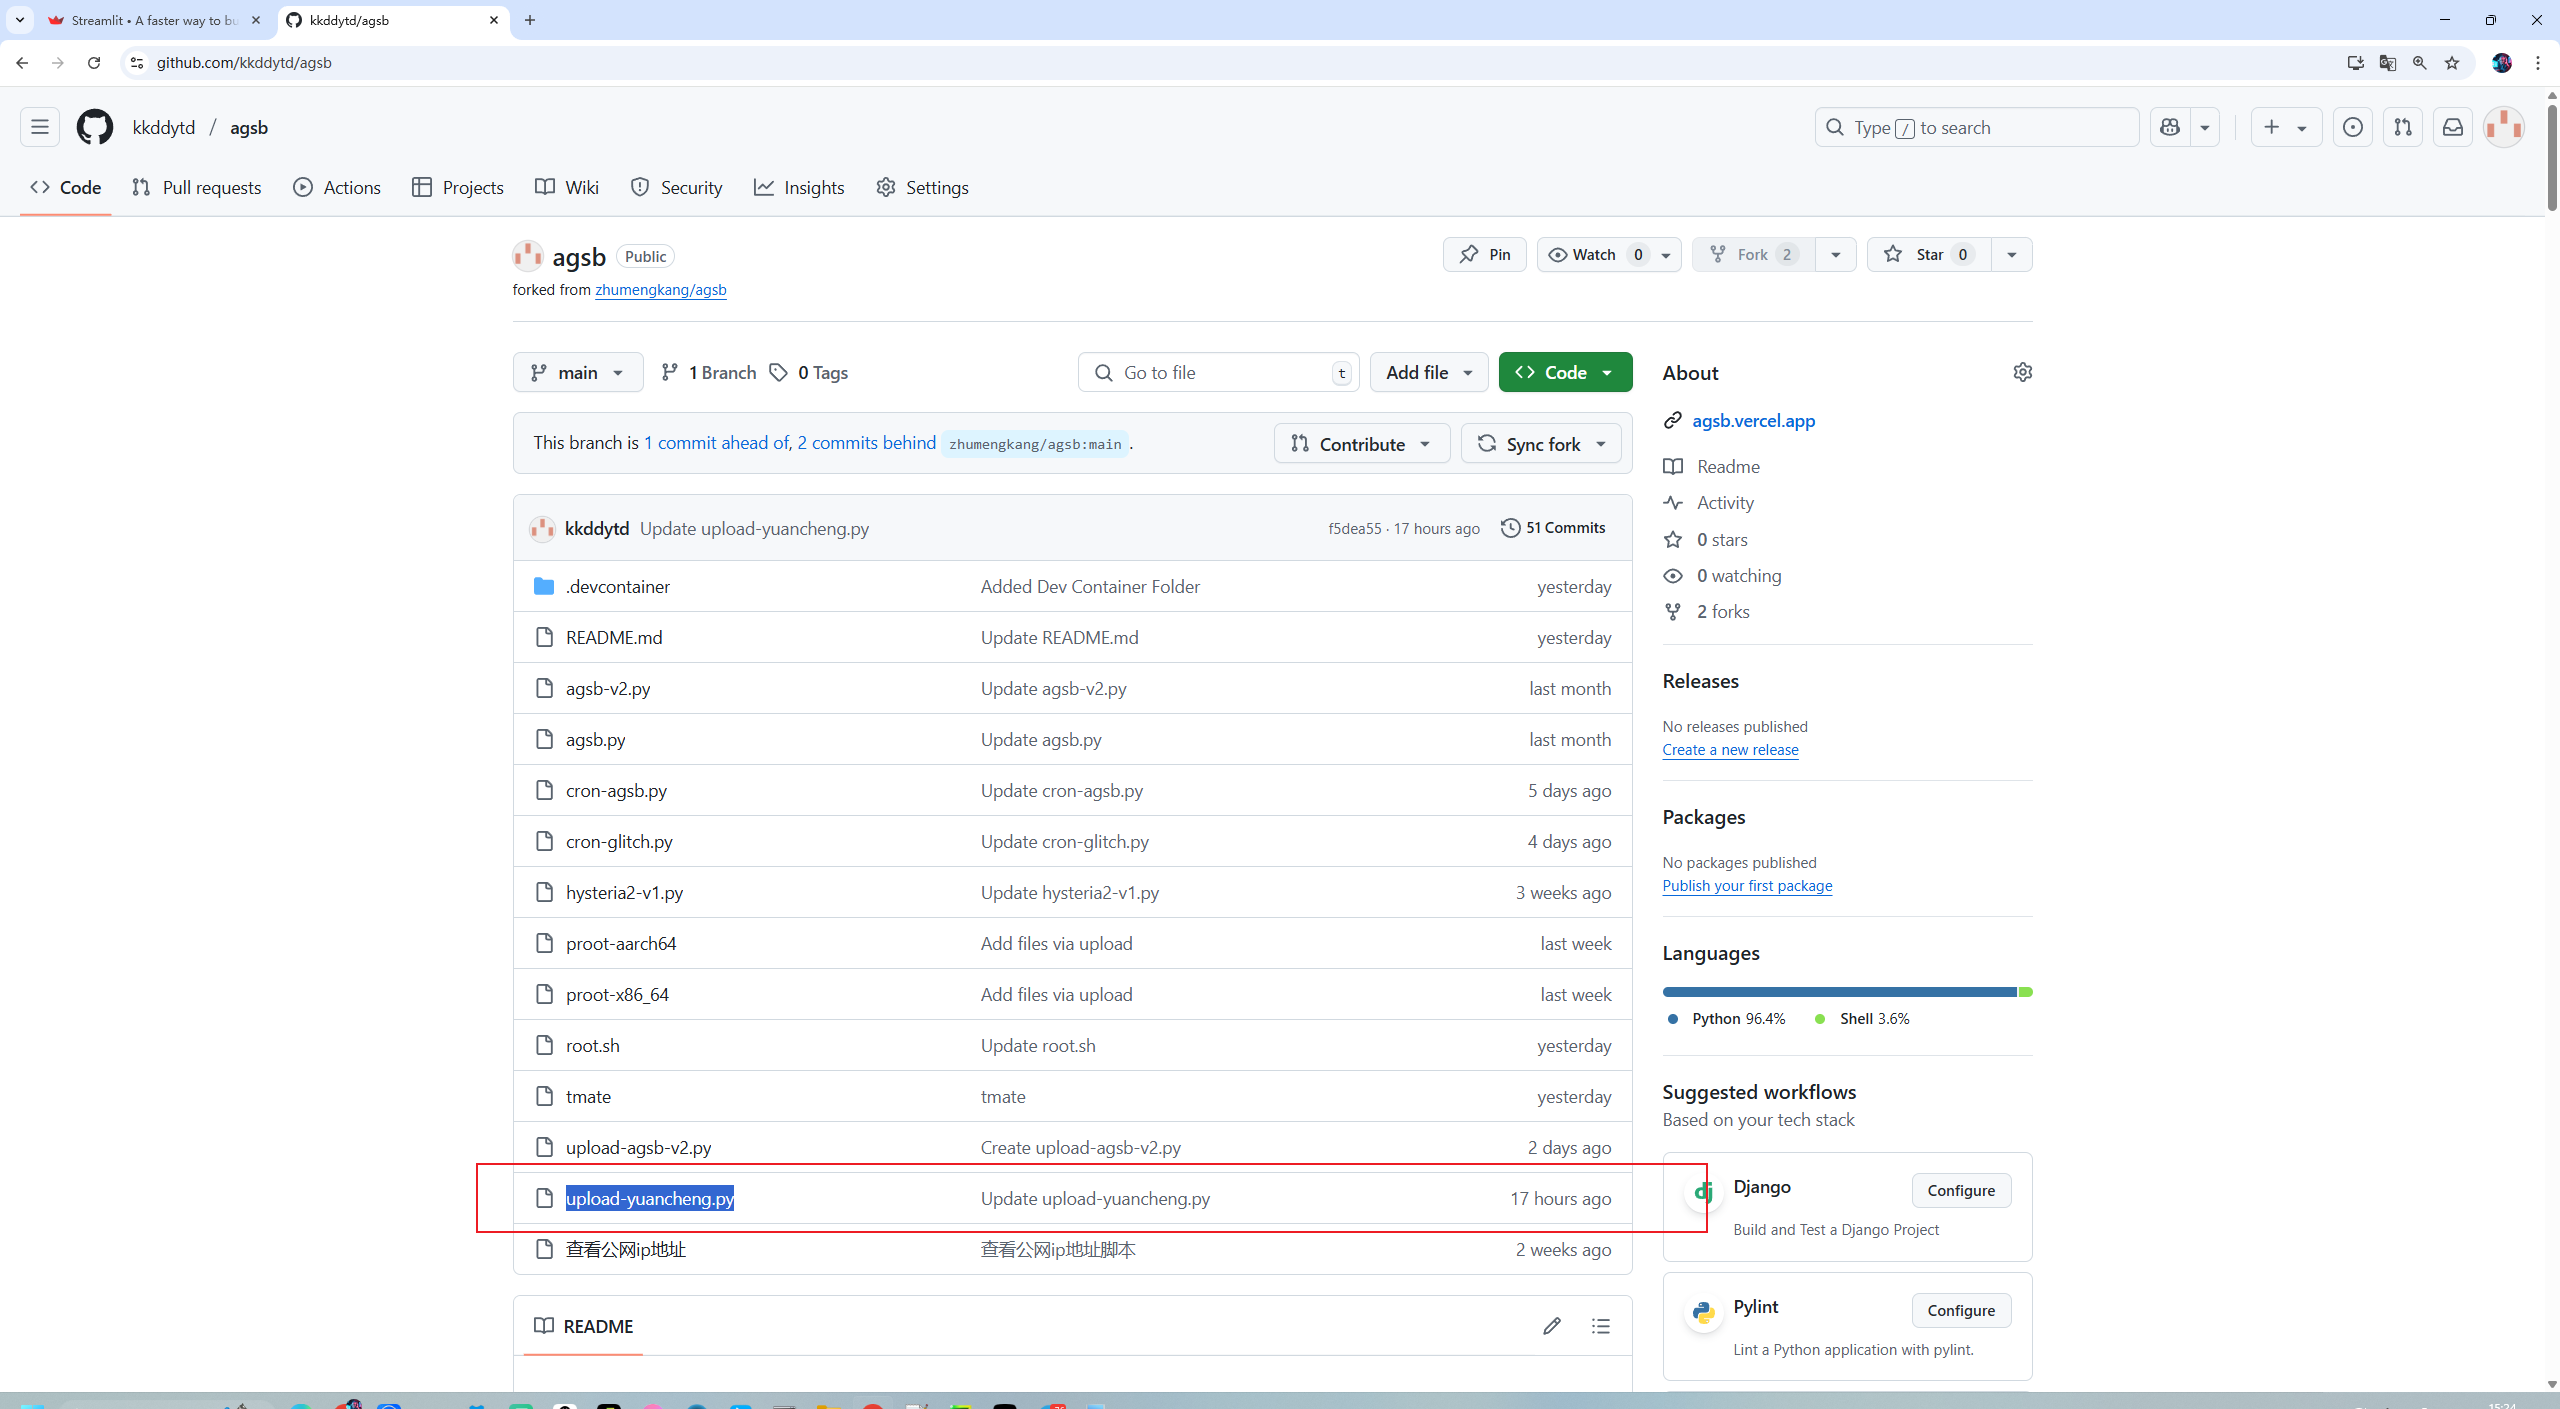
Task: Expand the Contribute dropdown
Action: click(1362, 443)
